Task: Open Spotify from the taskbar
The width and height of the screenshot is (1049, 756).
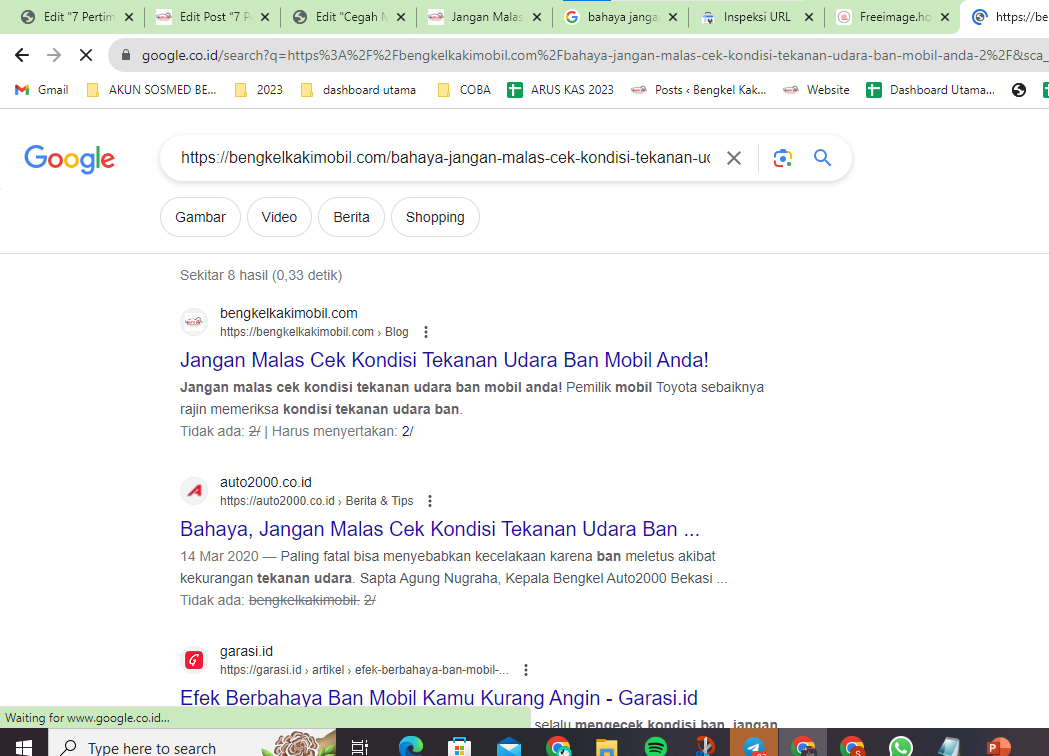Action: [x=656, y=747]
